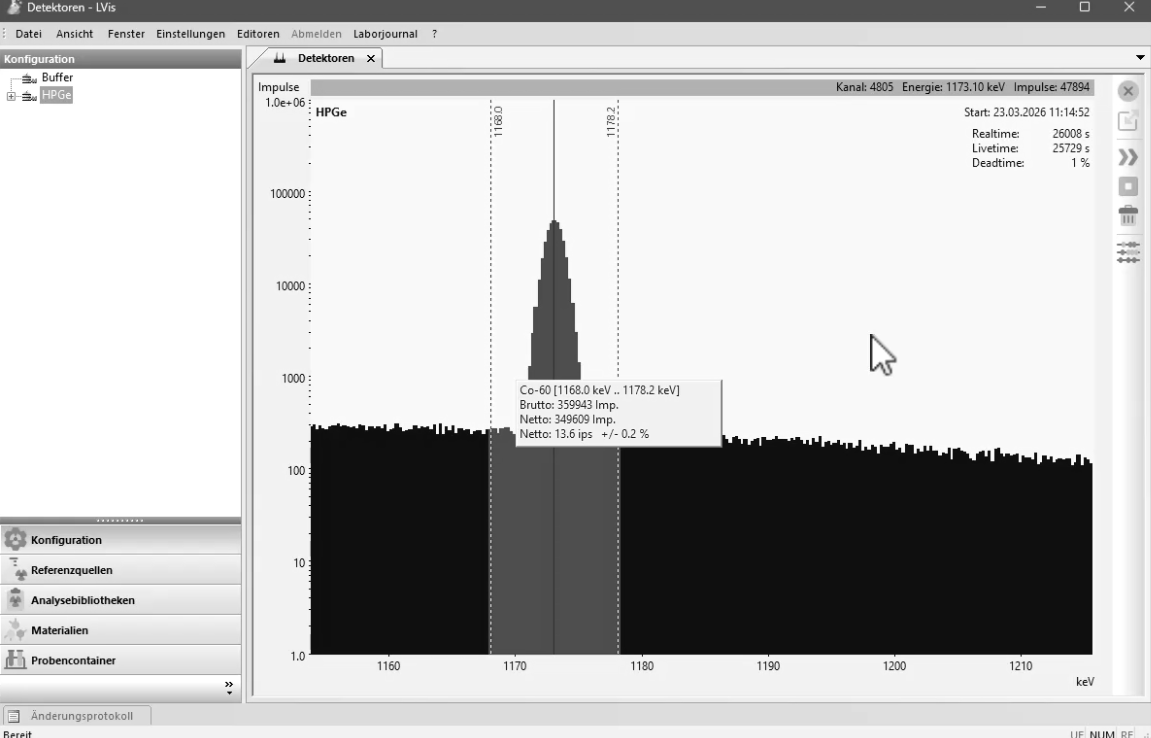The image size is (1151, 738).
Task: Click the Probencontainer panel icon
Action: [16, 660]
